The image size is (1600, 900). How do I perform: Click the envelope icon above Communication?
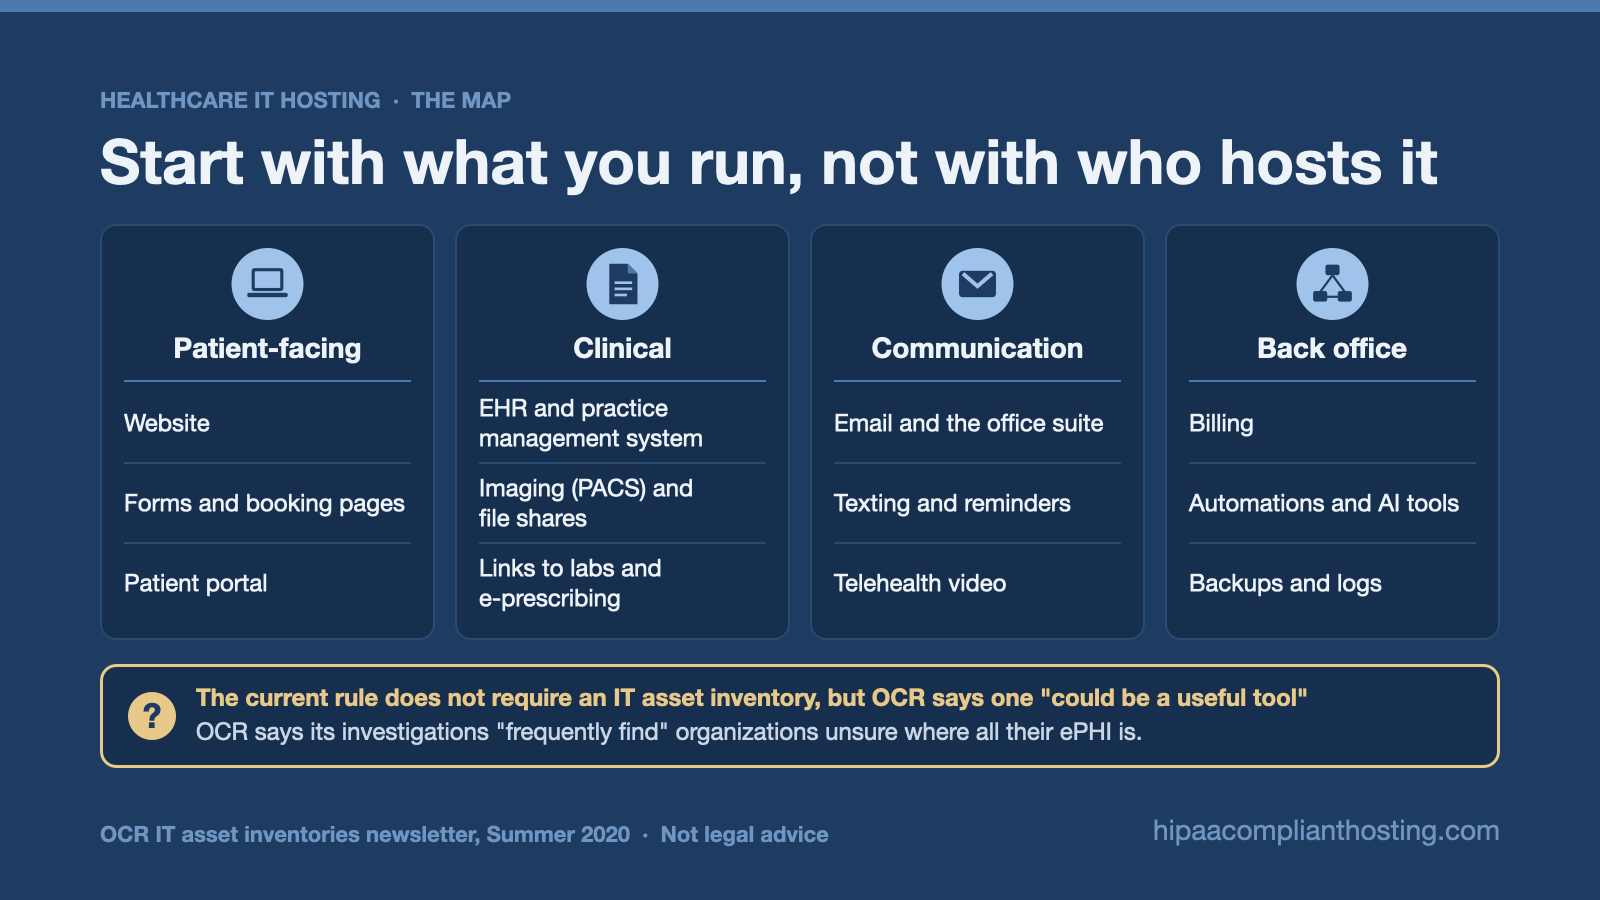pyautogui.click(x=977, y=284)
